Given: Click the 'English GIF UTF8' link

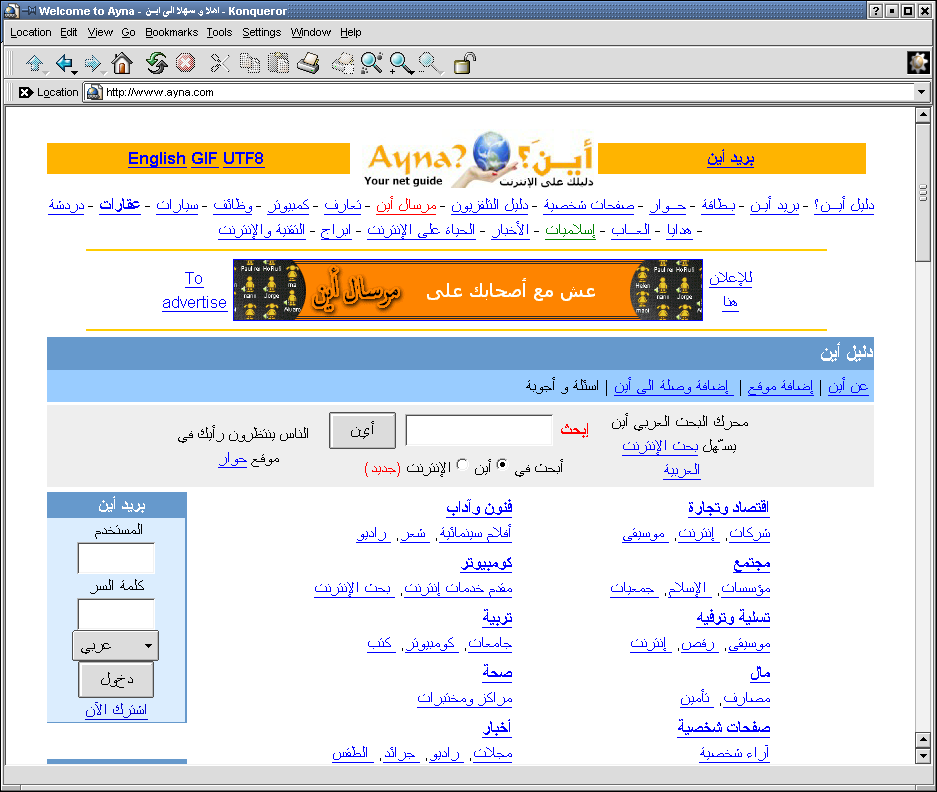Looking at the screenshot, I should click(x=196, y=158).
